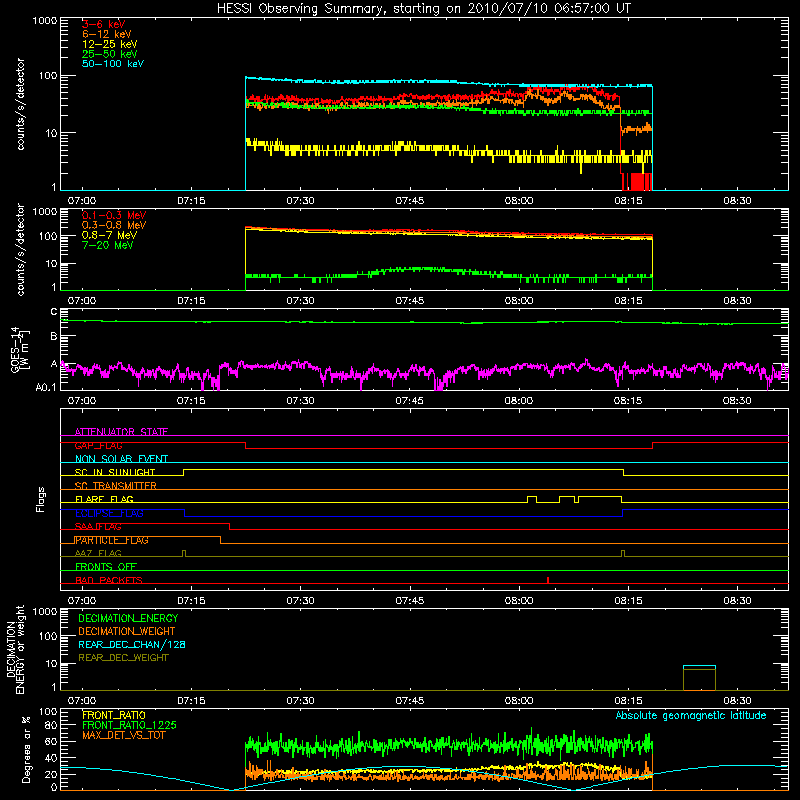Click the Degrees or % axis title

coord(26,750)
